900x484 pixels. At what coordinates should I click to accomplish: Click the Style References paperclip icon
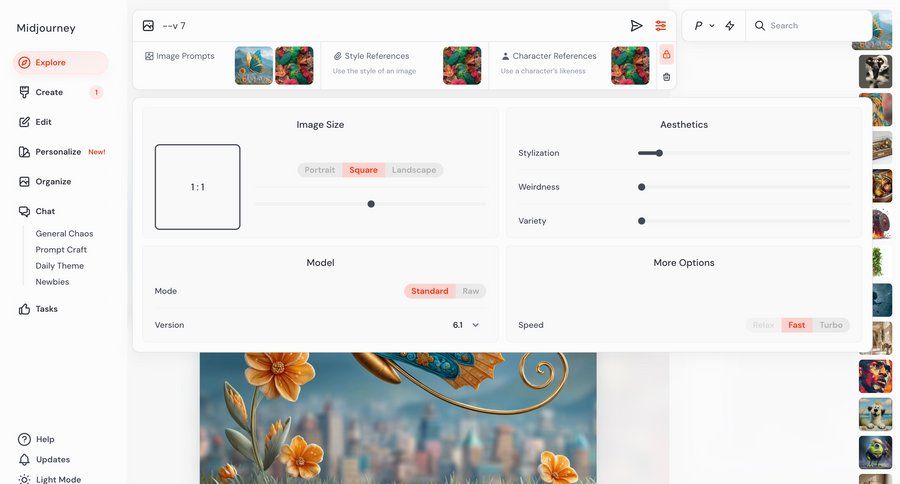pos(338,56)
